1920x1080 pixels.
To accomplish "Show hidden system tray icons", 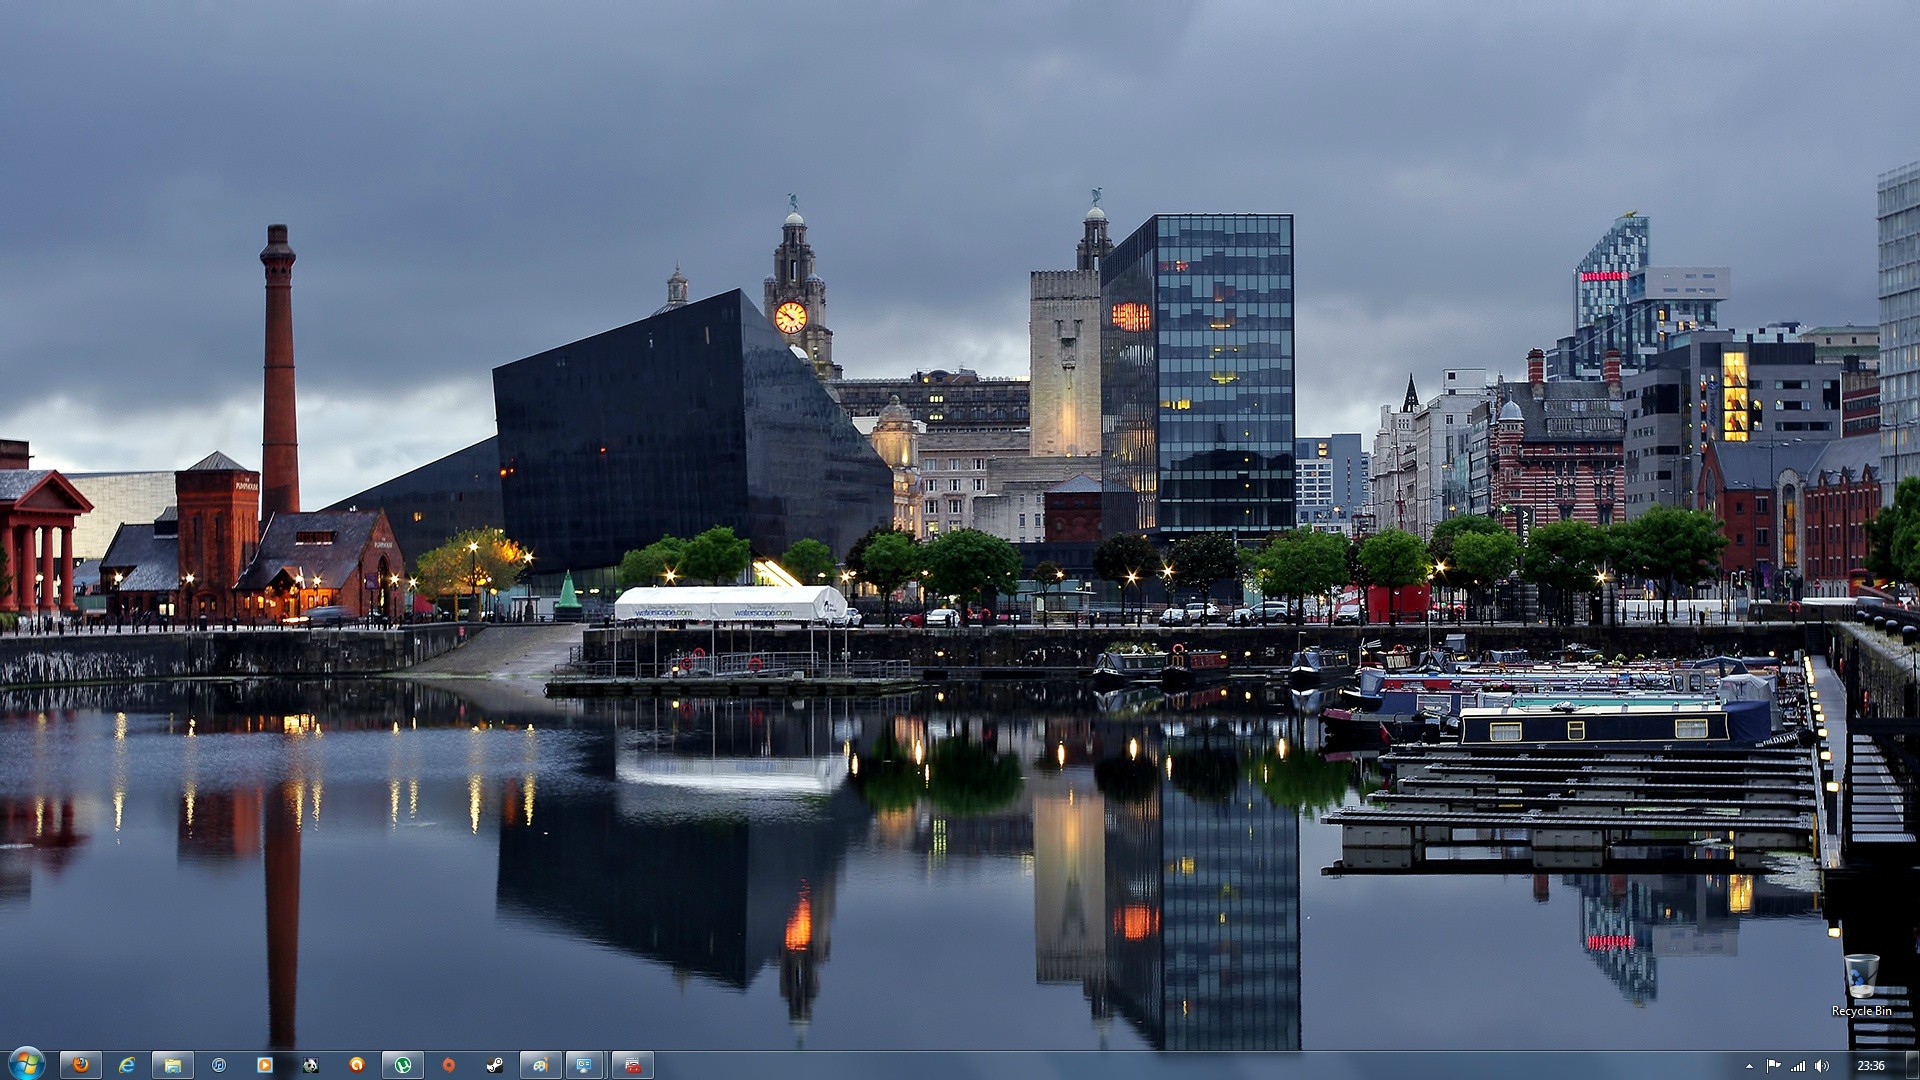I will click(1749, 1066).
